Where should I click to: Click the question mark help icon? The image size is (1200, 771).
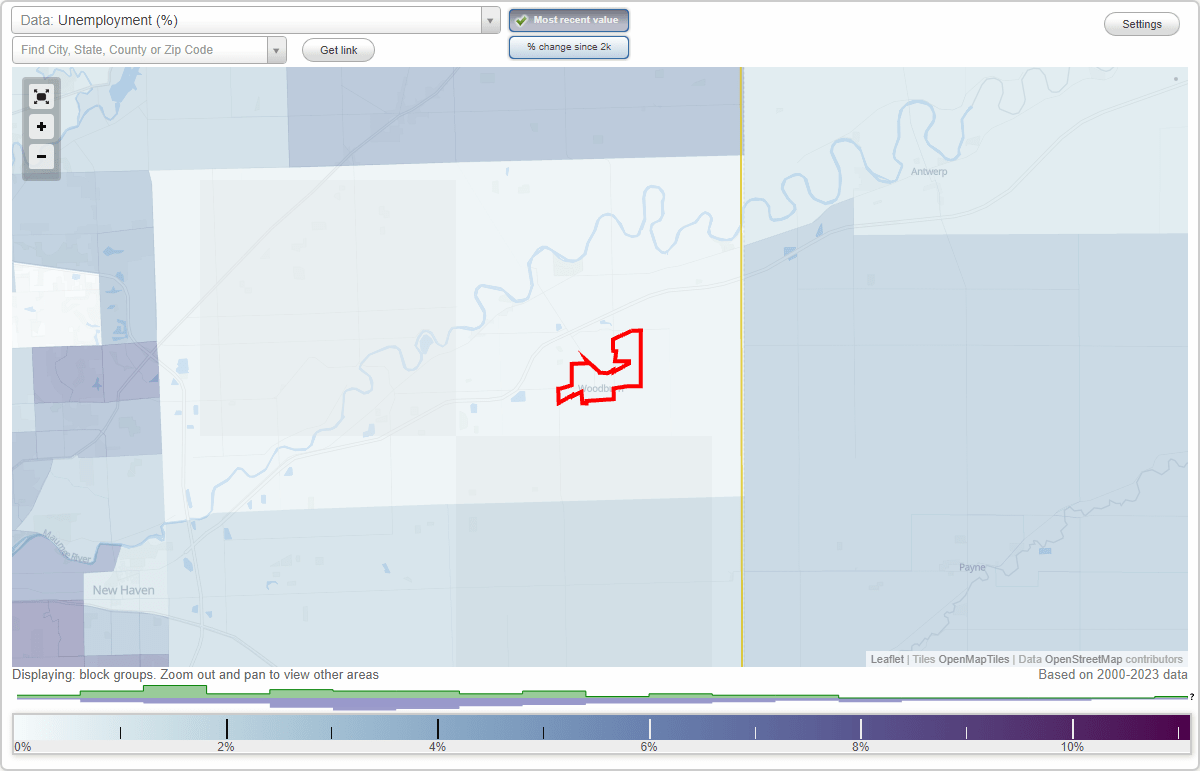click(1192, 696)
